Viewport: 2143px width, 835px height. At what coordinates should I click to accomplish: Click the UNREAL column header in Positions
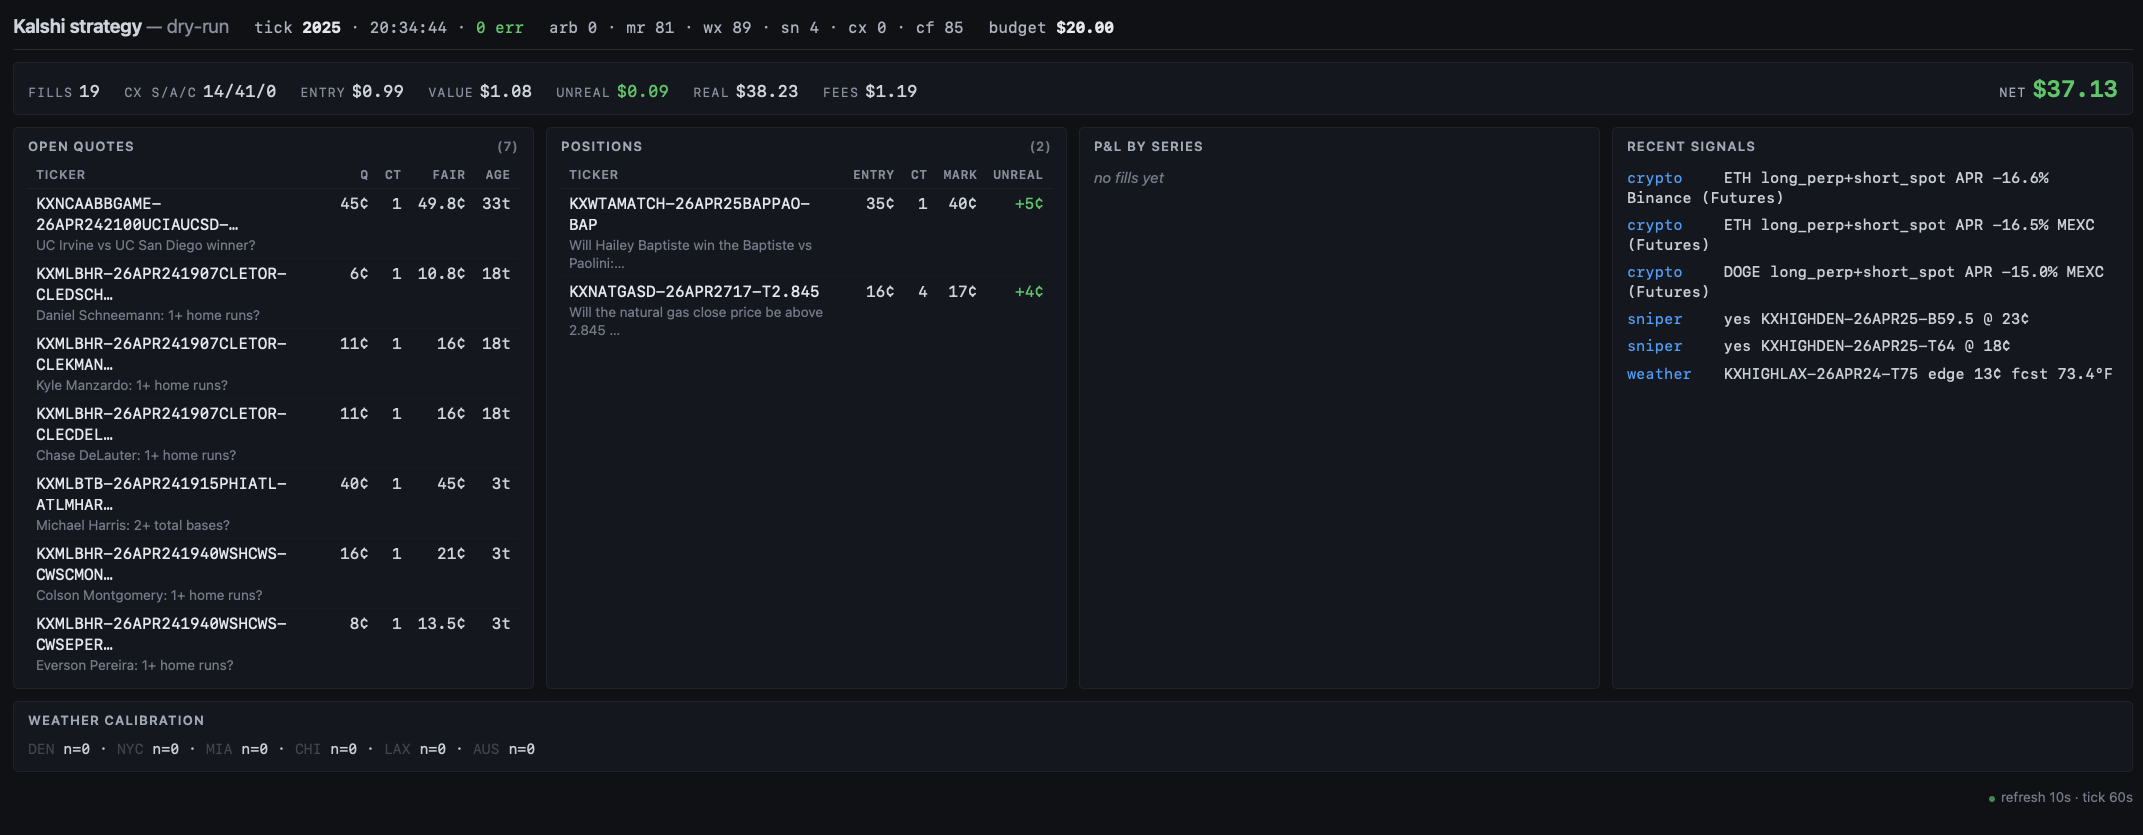click(1018, 175)
